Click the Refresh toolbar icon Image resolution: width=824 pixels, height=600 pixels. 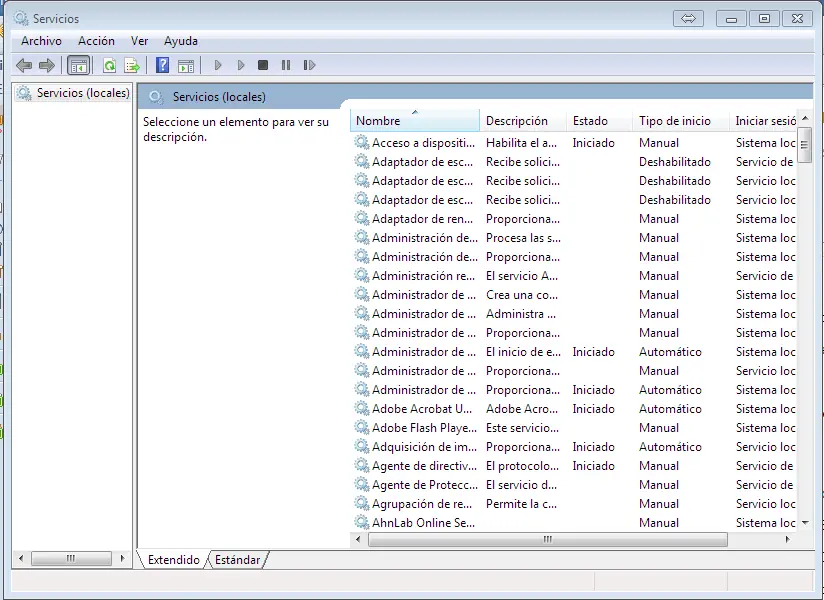coord(109,66)
